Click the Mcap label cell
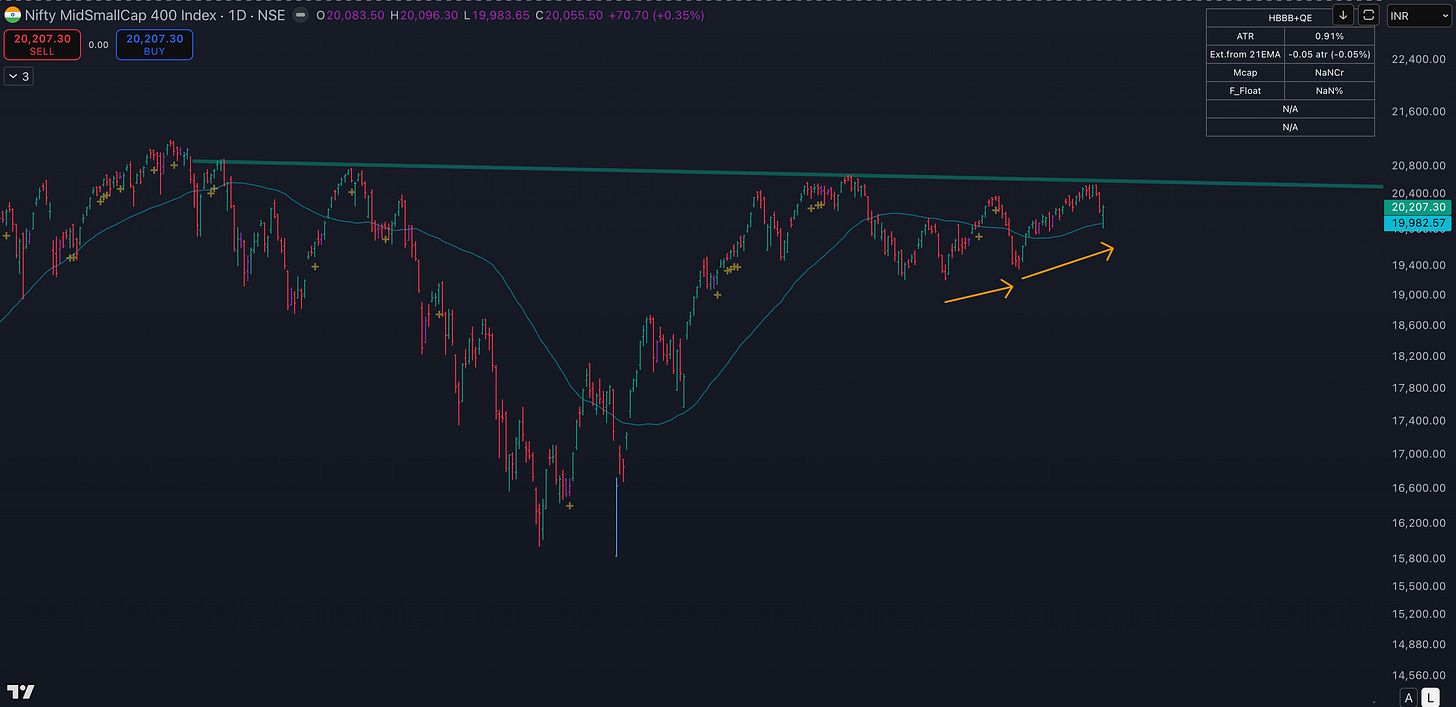Viewport: 1456px width, 707px height. pos(1245,72)
